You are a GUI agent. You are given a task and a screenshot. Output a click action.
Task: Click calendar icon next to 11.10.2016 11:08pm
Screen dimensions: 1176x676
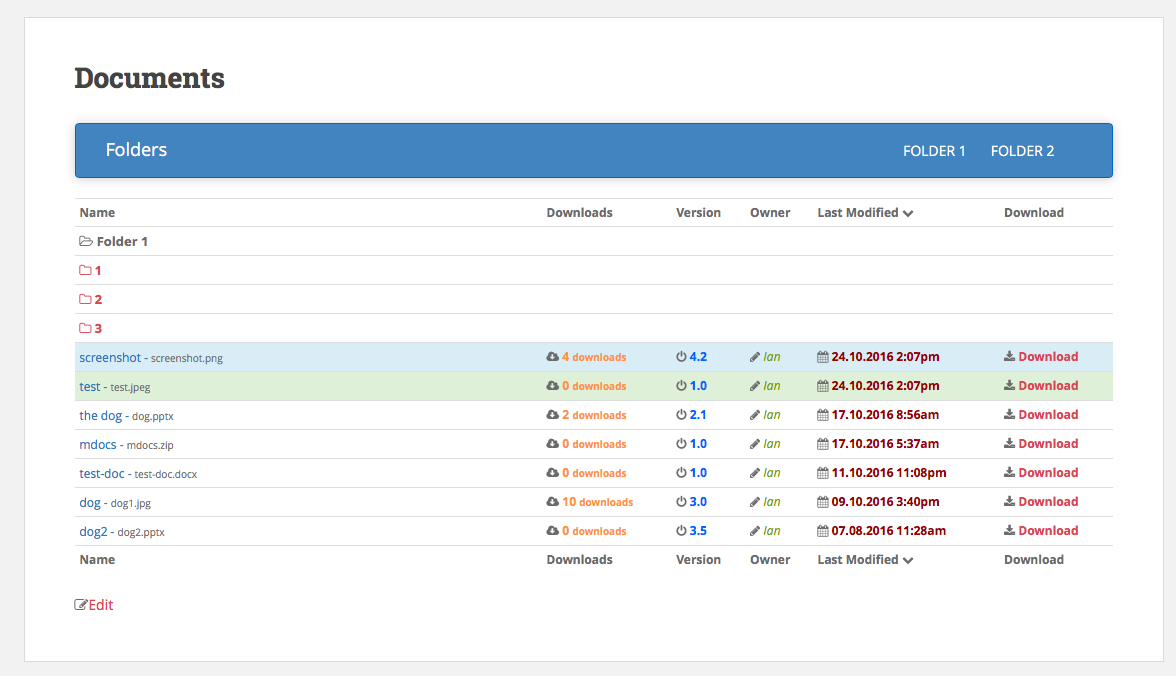[823, 473]
